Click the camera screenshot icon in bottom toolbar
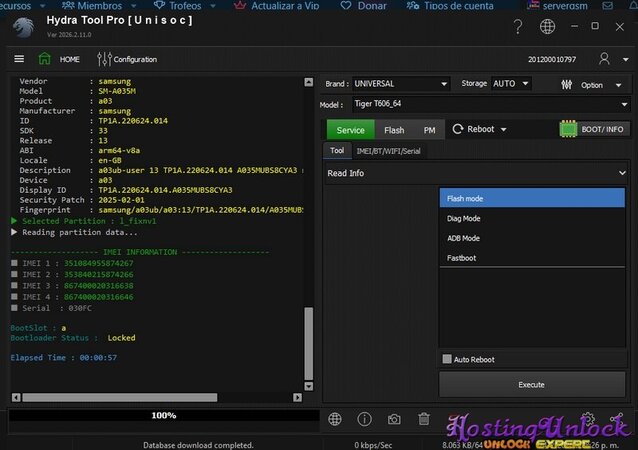Image resolution: width=638 pixels, height=450 pixels. click(394, 419)
